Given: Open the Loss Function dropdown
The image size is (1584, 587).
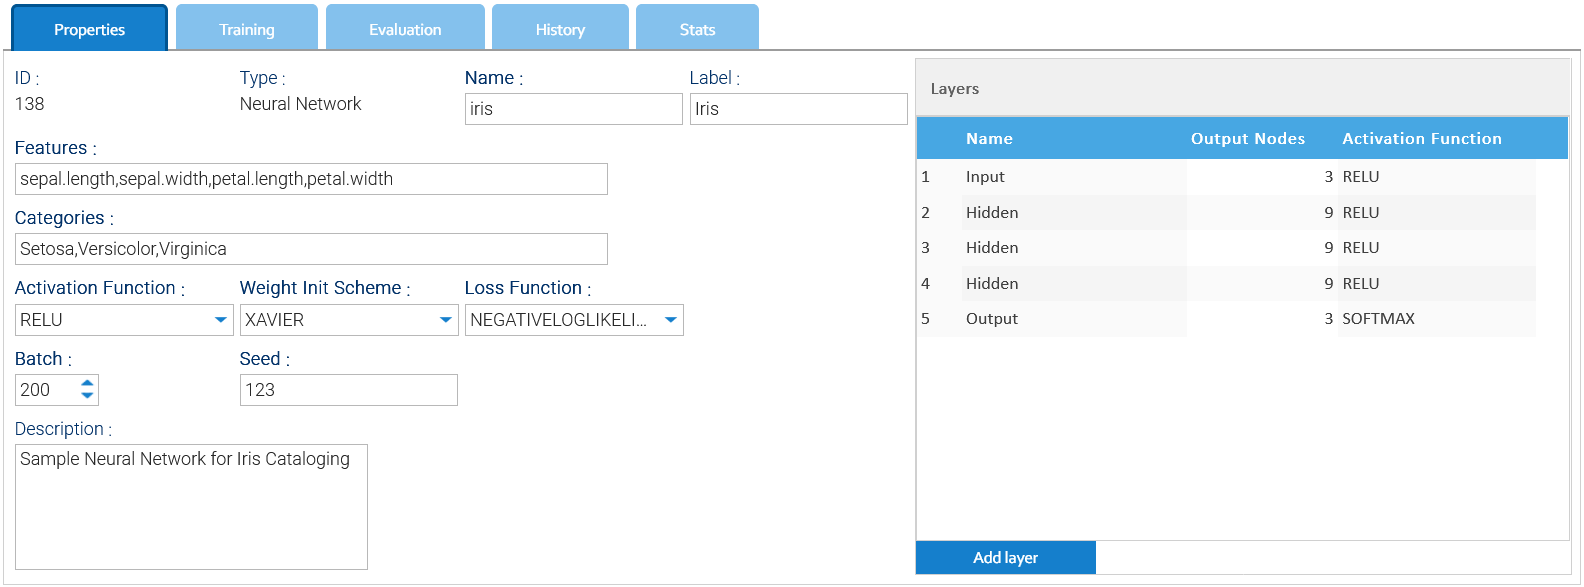Looking at the screenshot, I should pyautogui.click(x=574, y=320).
